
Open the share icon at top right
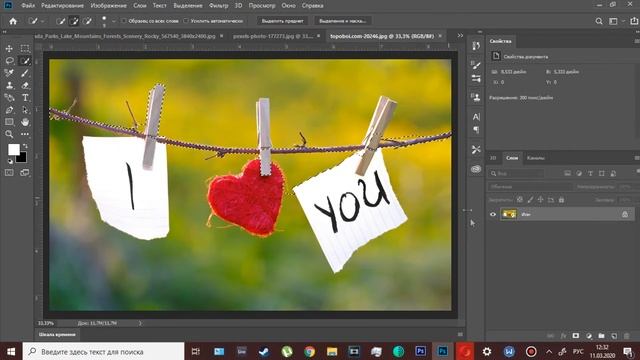coord(634,21)
